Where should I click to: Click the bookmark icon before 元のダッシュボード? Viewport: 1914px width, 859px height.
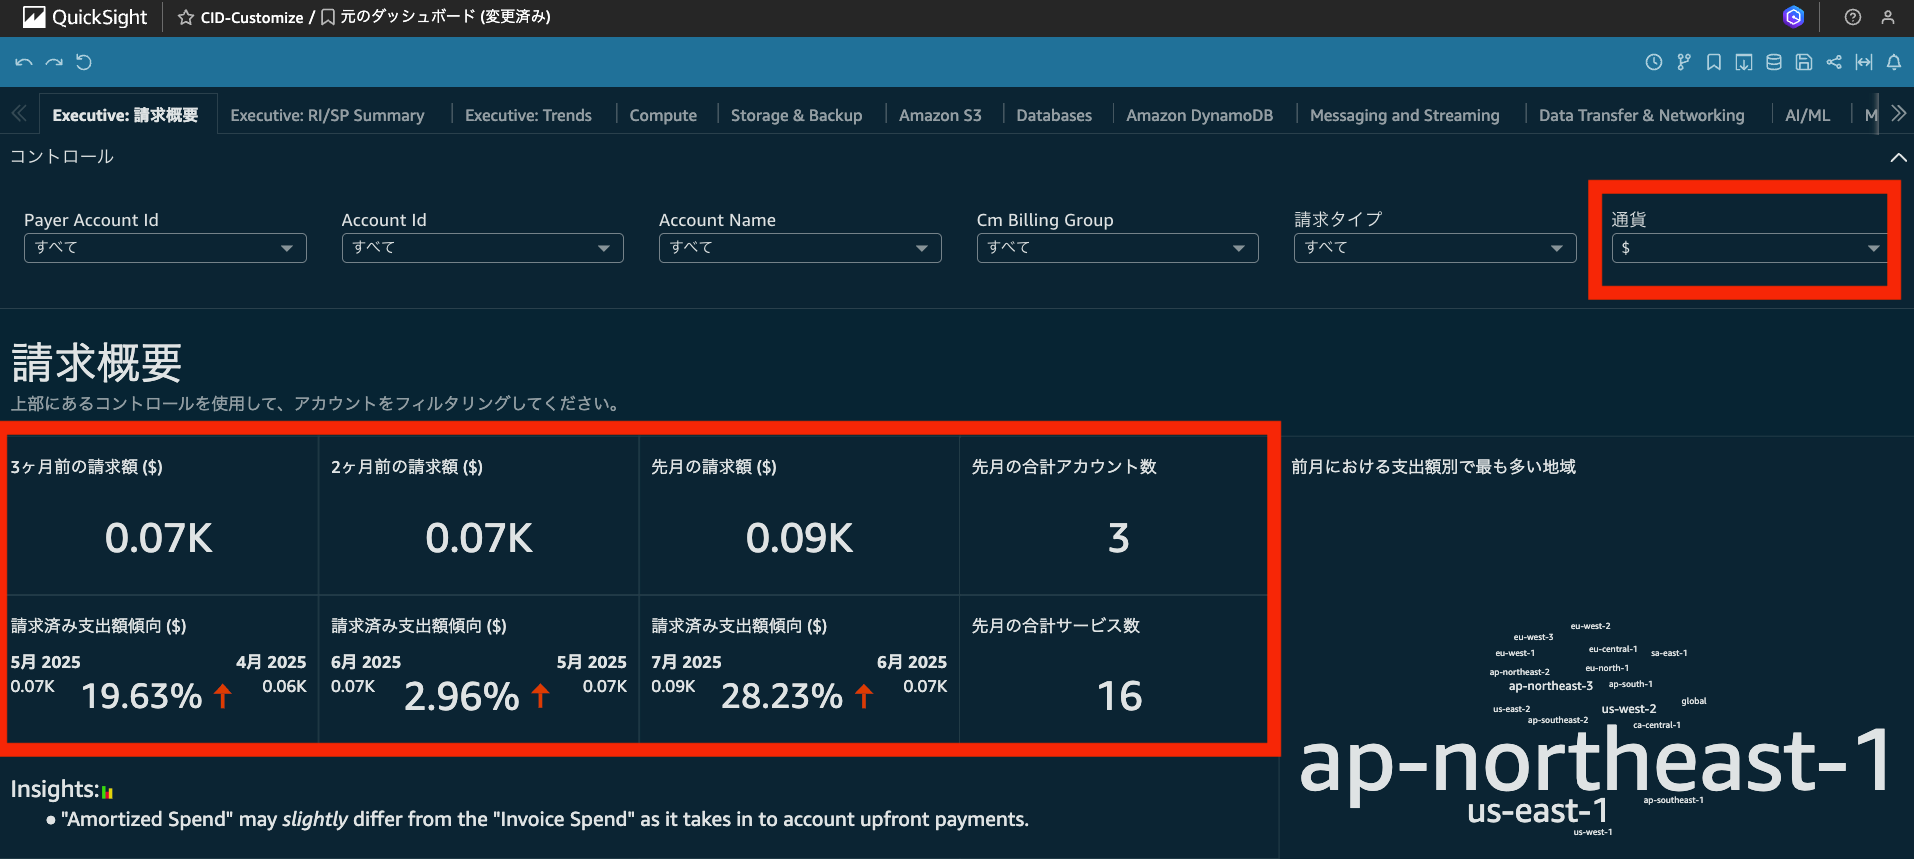point(328,17)
